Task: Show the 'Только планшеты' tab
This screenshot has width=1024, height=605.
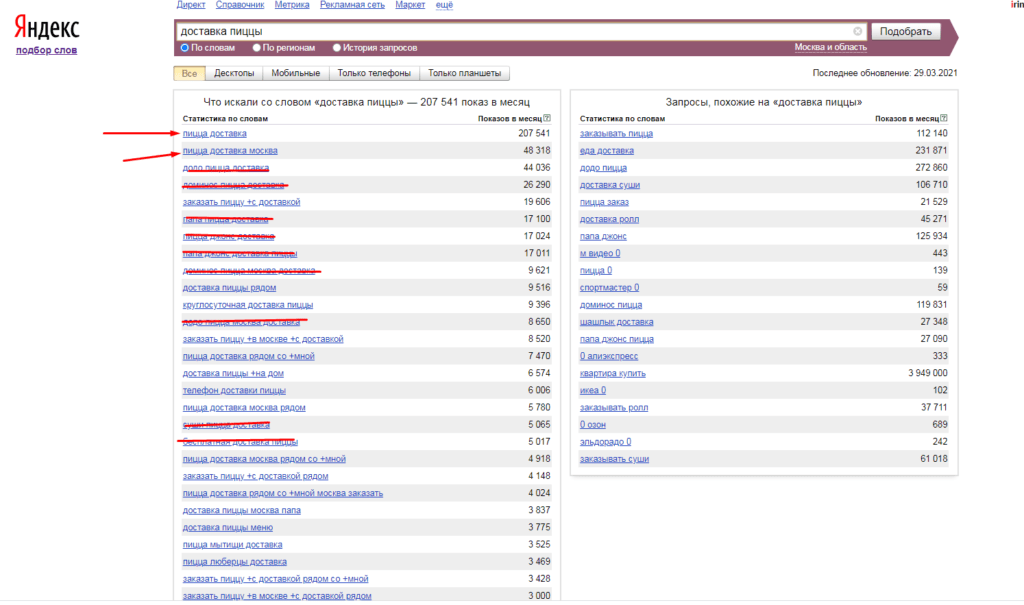Action: point(465,73)
